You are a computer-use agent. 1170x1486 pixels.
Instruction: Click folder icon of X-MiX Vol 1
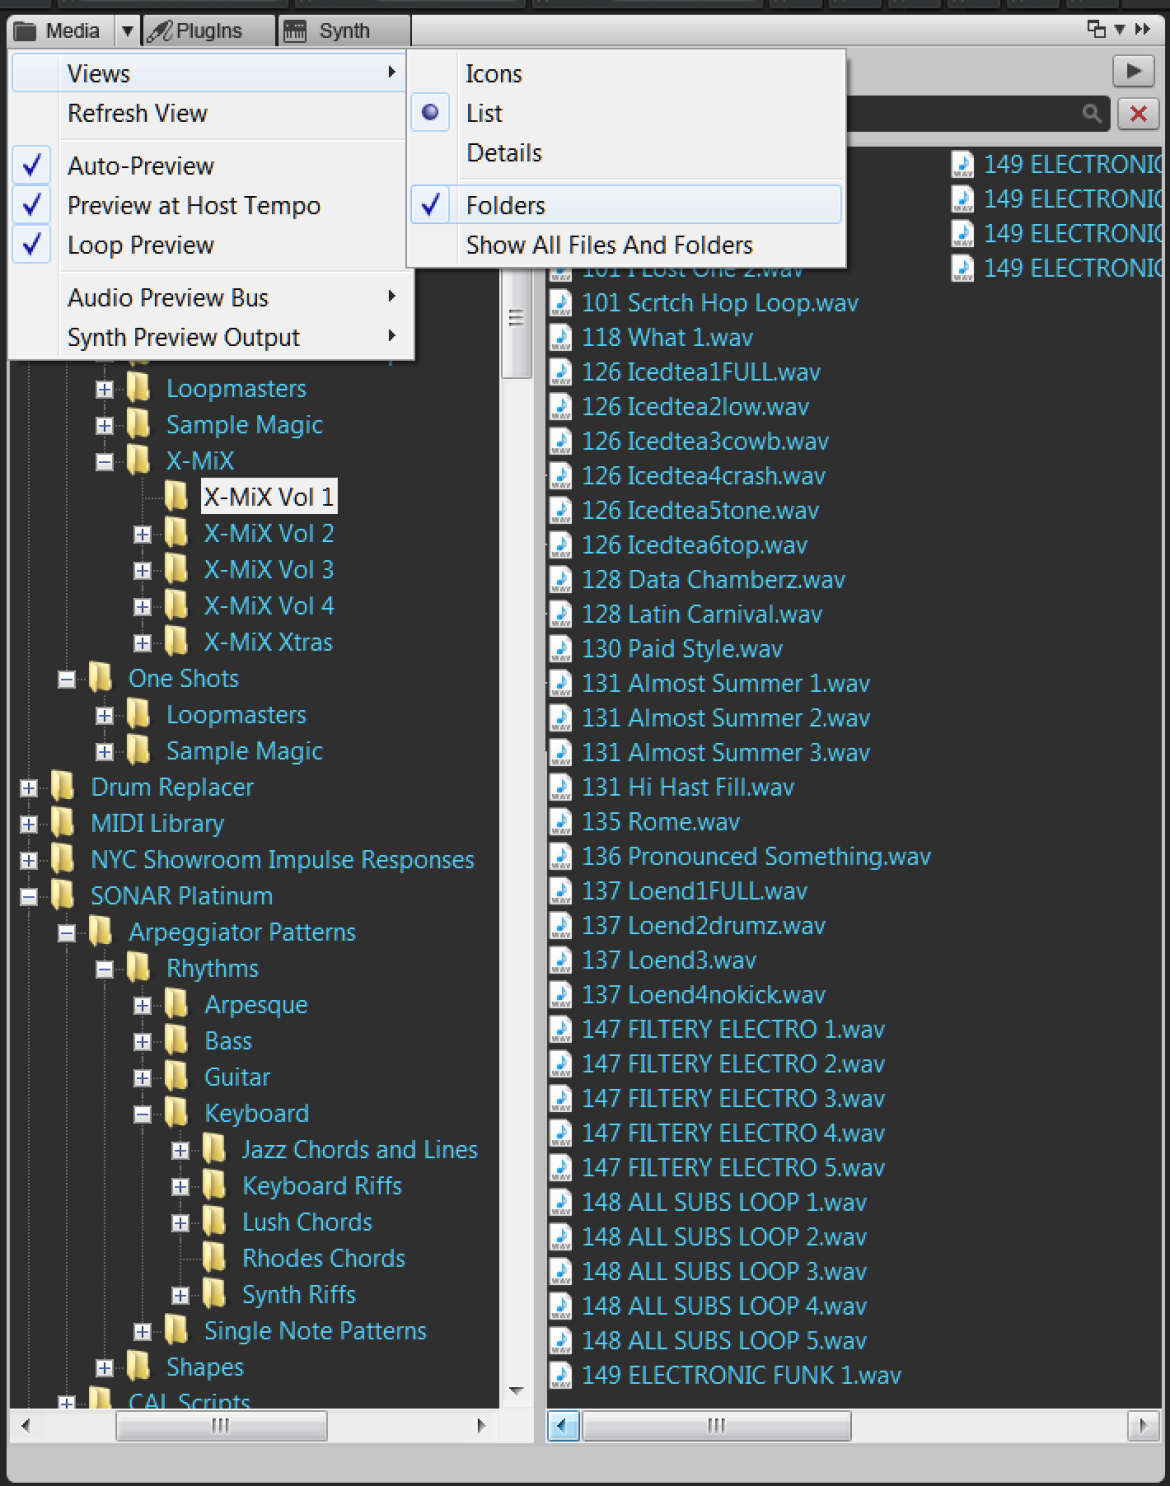[x=176, y=497]
